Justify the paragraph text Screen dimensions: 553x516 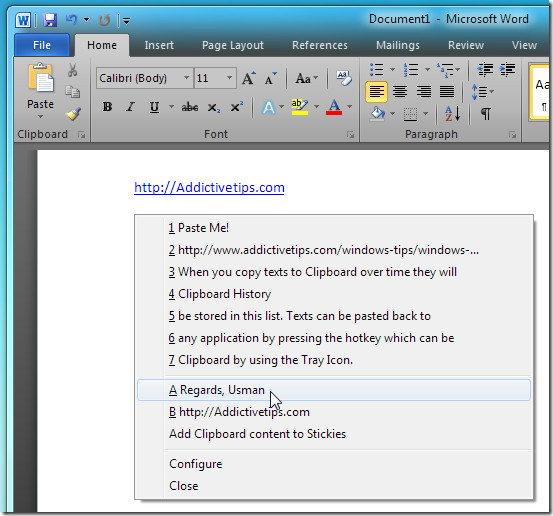(447, 92)
